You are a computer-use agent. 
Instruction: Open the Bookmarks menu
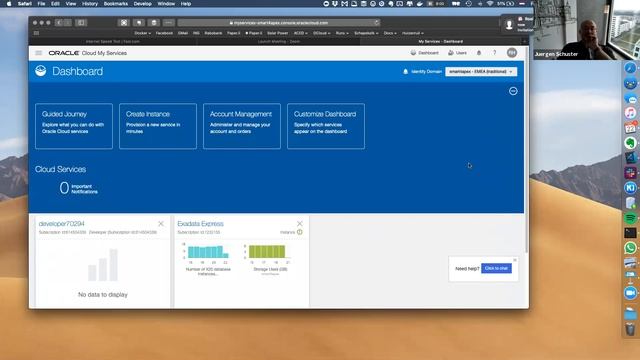(x=116, y=4)
